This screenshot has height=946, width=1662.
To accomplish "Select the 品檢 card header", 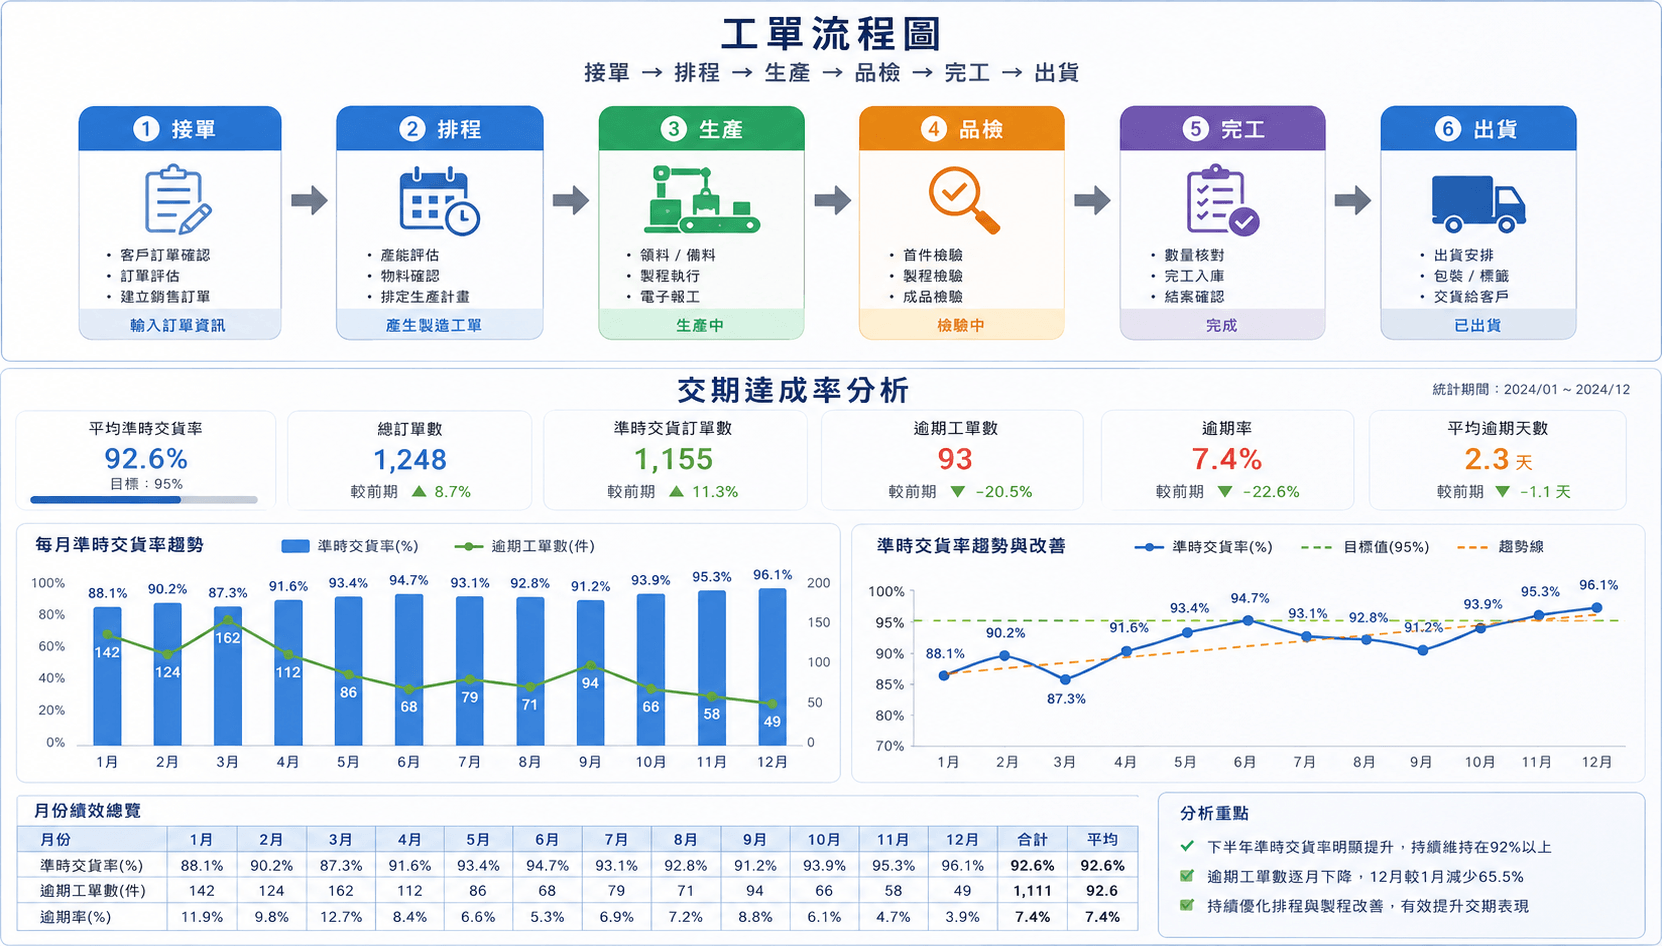I will point(962,129).
